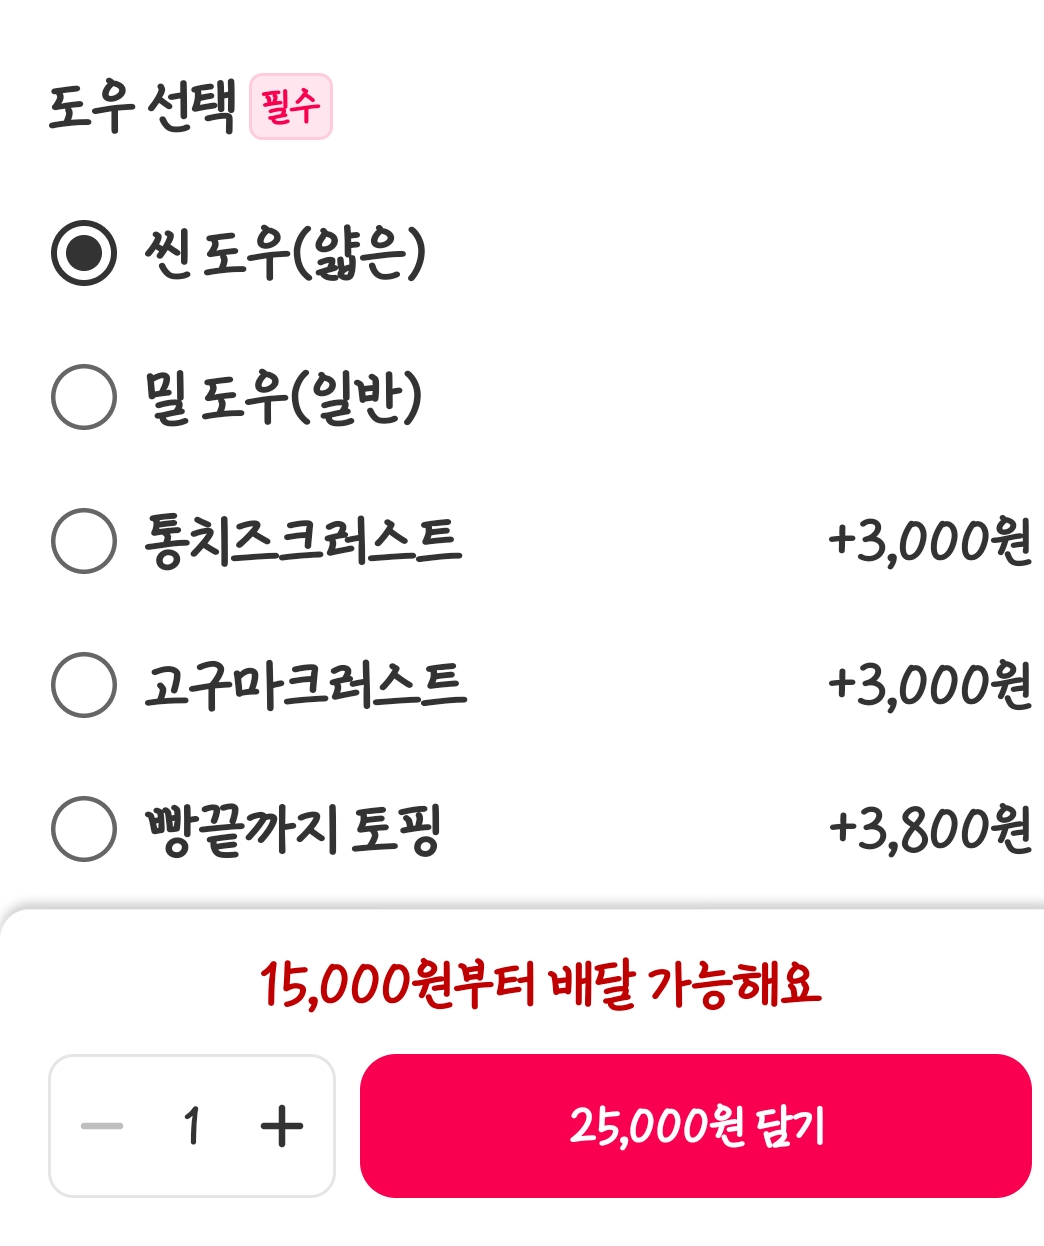The height and width of the screenshot is (1246, 1044).
Task: Tap the pink 필수 badge
Action: (x=290, y=106)
